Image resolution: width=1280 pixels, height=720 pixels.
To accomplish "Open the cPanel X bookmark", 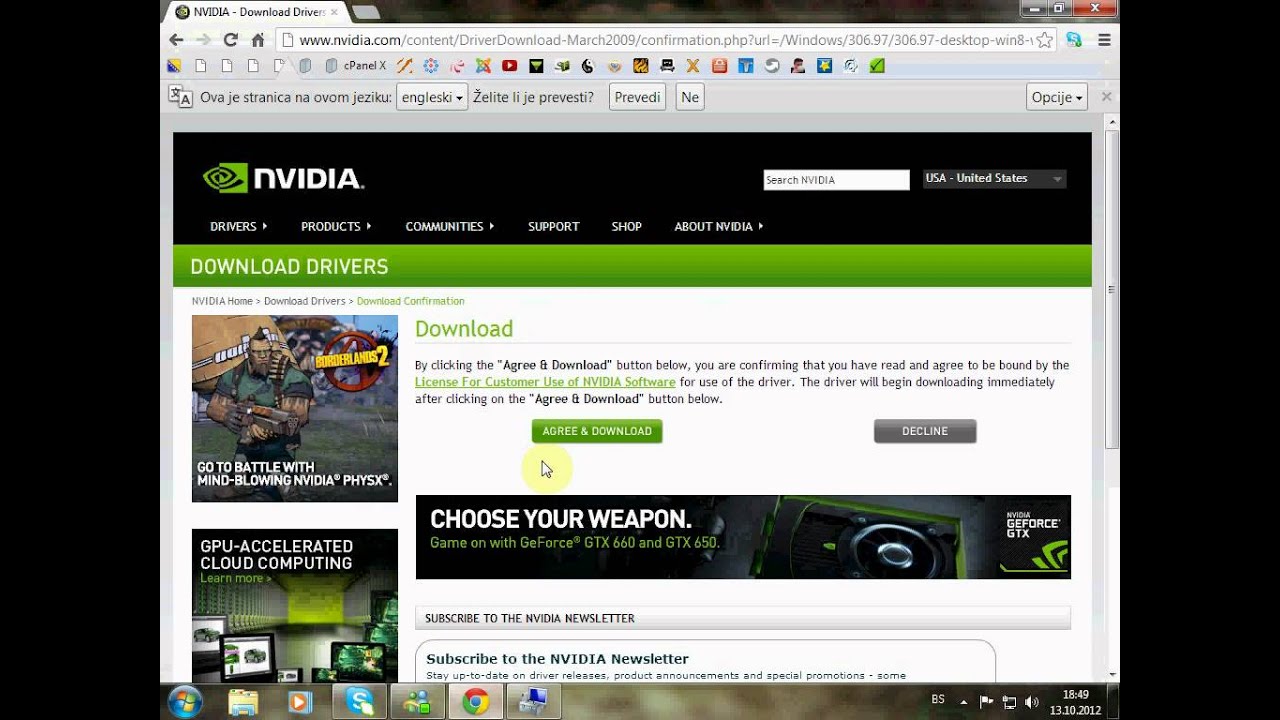I will [356, 66].
